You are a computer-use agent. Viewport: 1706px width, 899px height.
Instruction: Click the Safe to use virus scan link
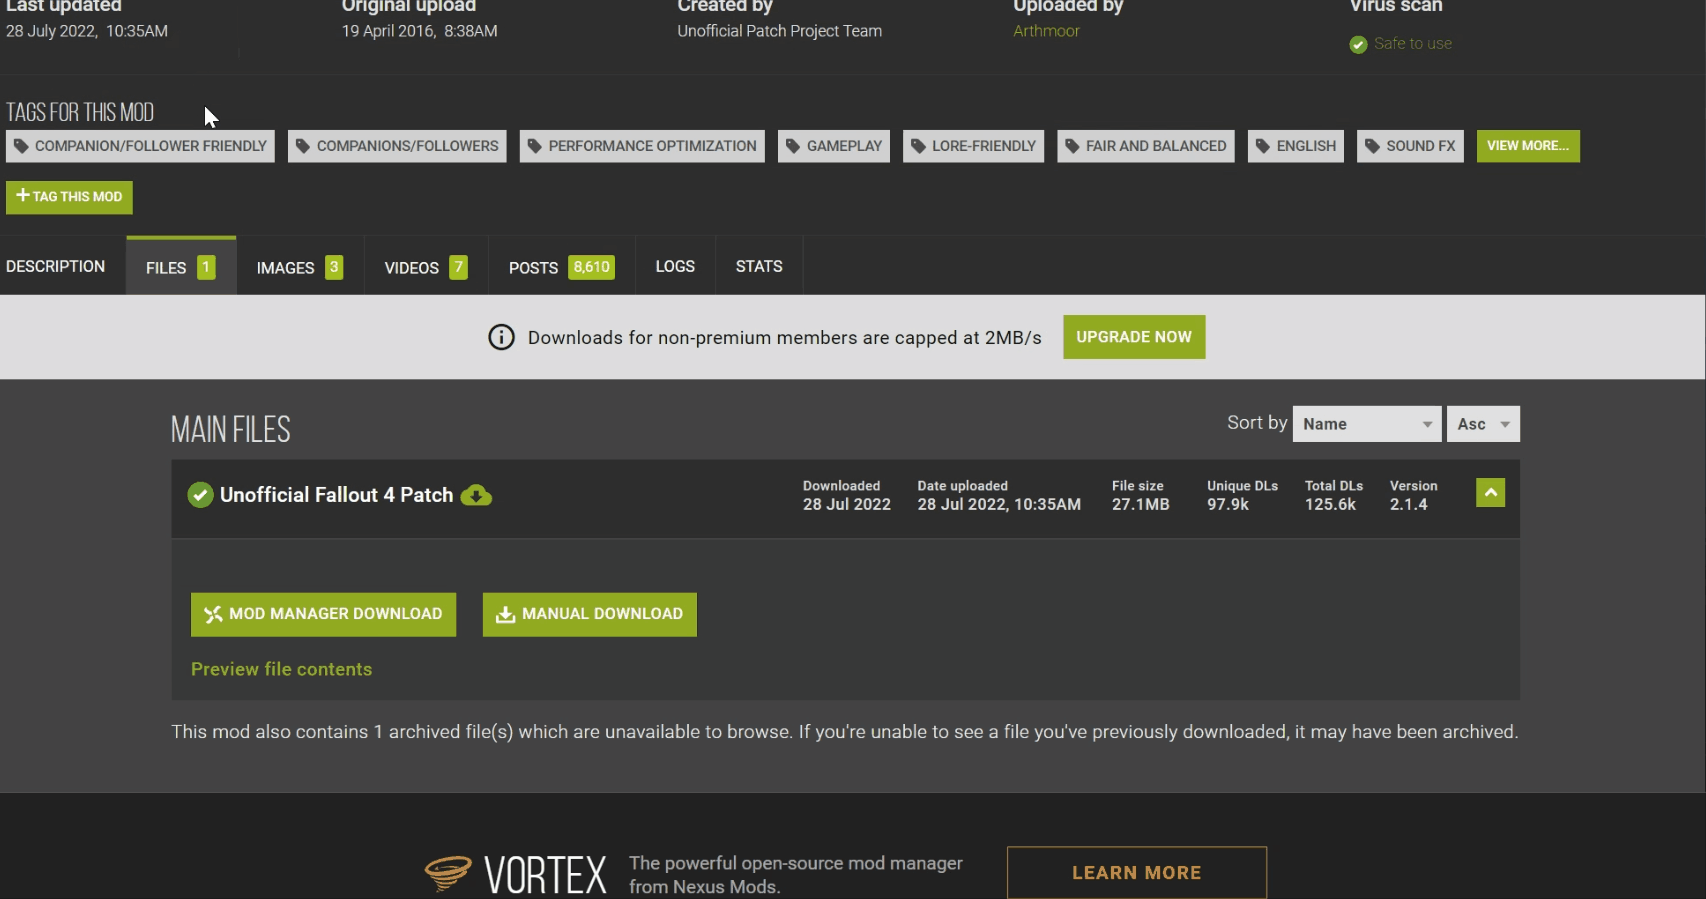pos(1413,44)
